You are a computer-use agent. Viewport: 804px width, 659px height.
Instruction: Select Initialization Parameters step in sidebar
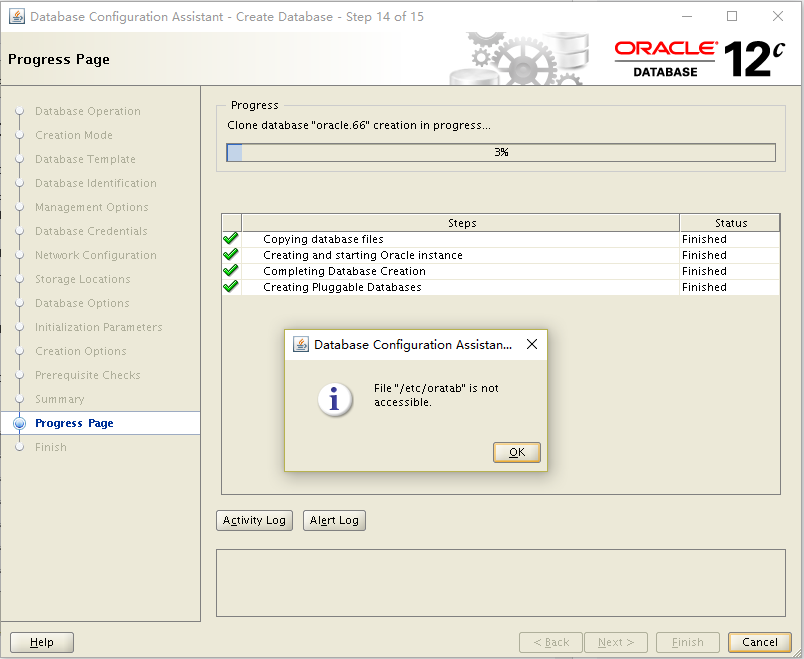pos(98,327)
